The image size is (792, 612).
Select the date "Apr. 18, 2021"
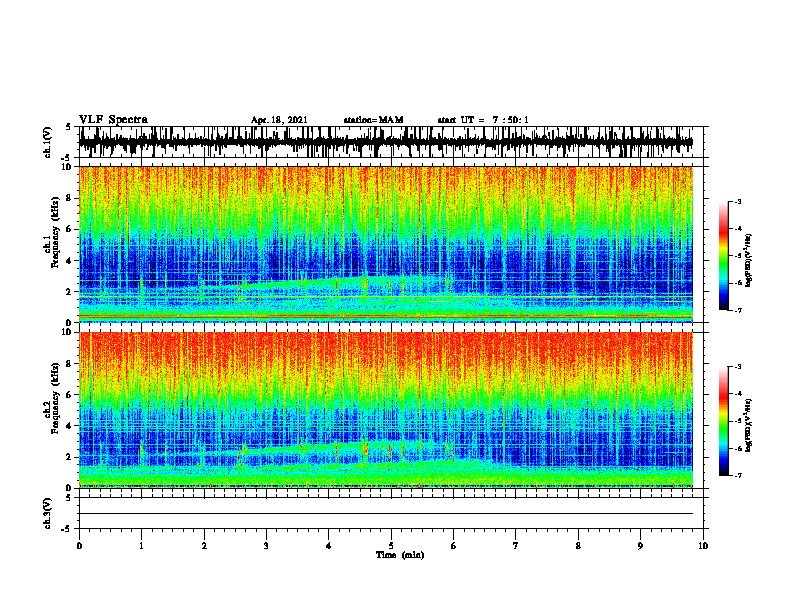point(279,120)
